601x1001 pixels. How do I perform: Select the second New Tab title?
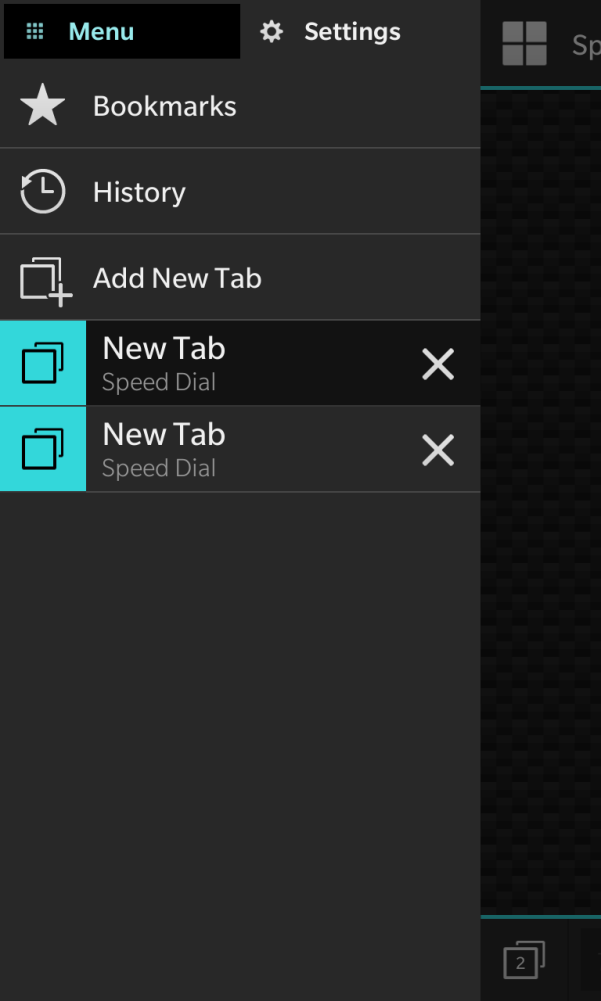tap(164, 435)
